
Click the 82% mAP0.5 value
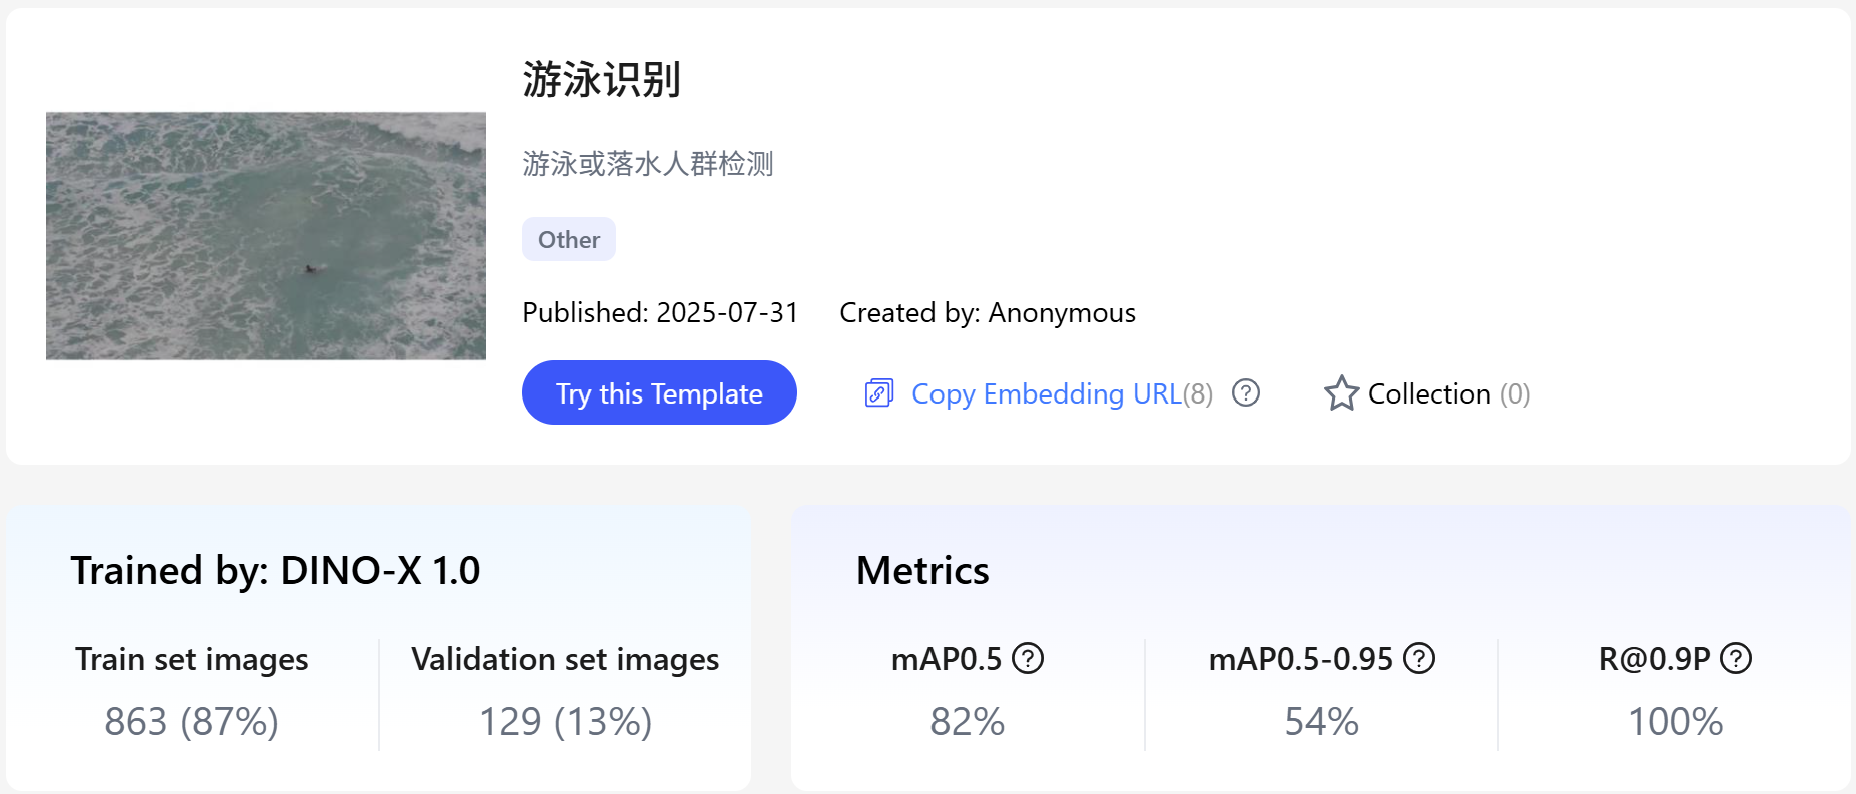tap(967, 721)
